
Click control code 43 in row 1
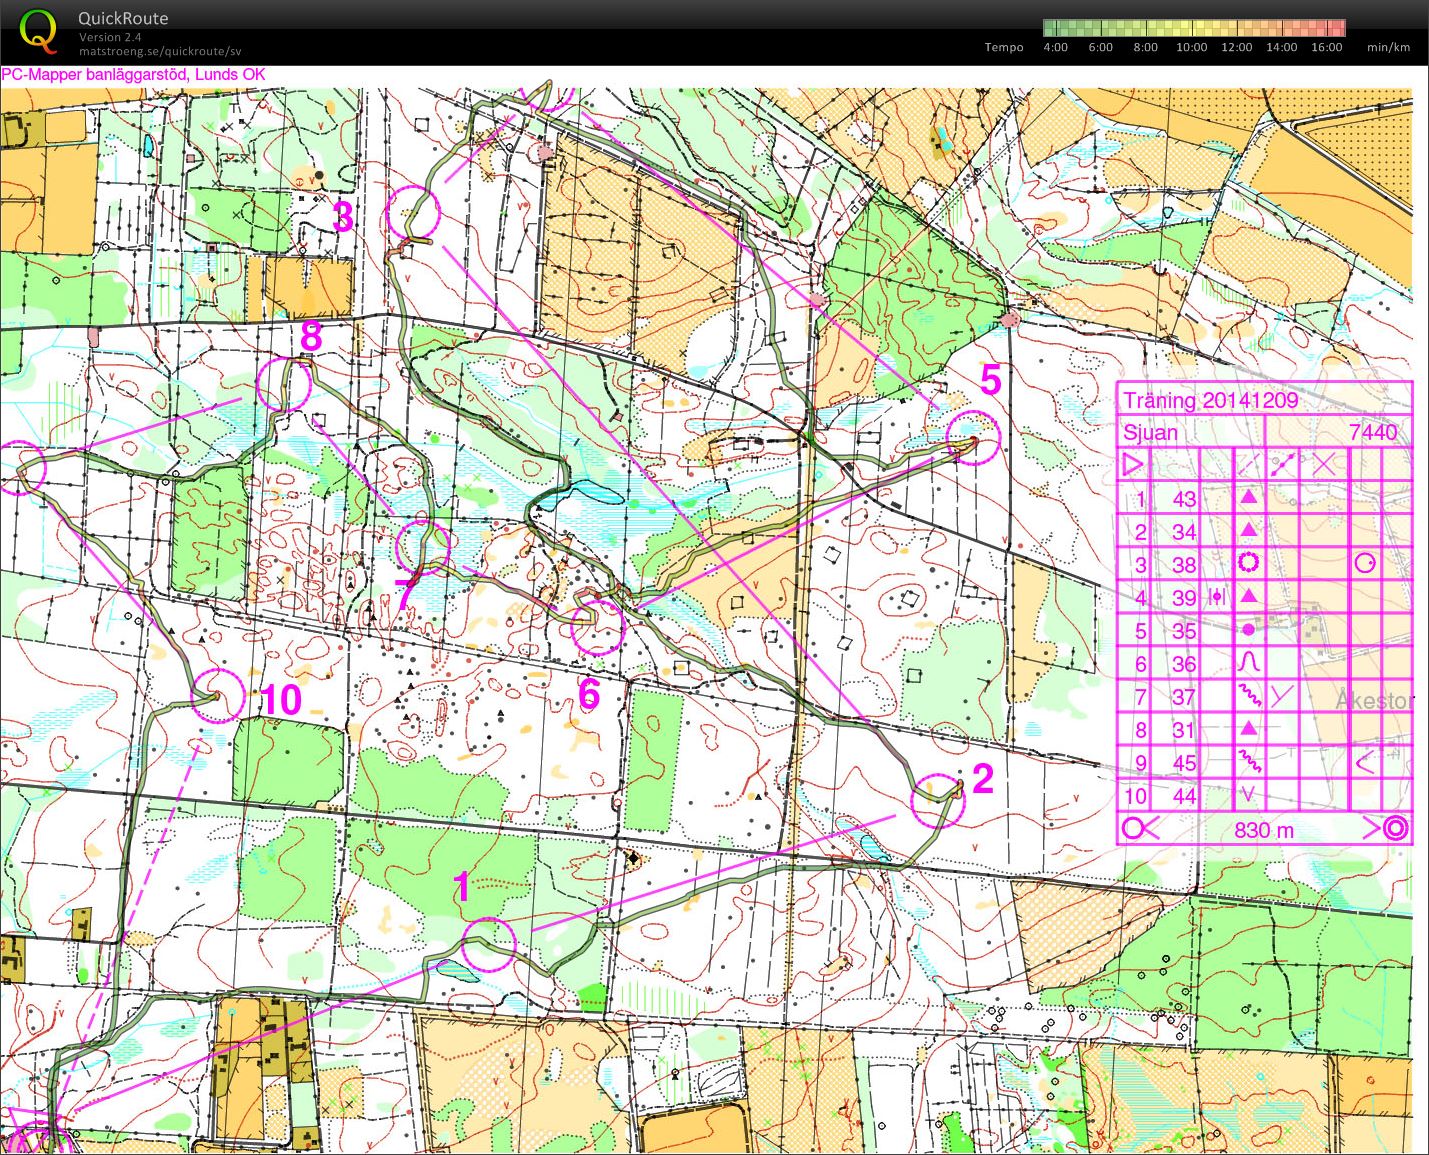coord(1184,498)
